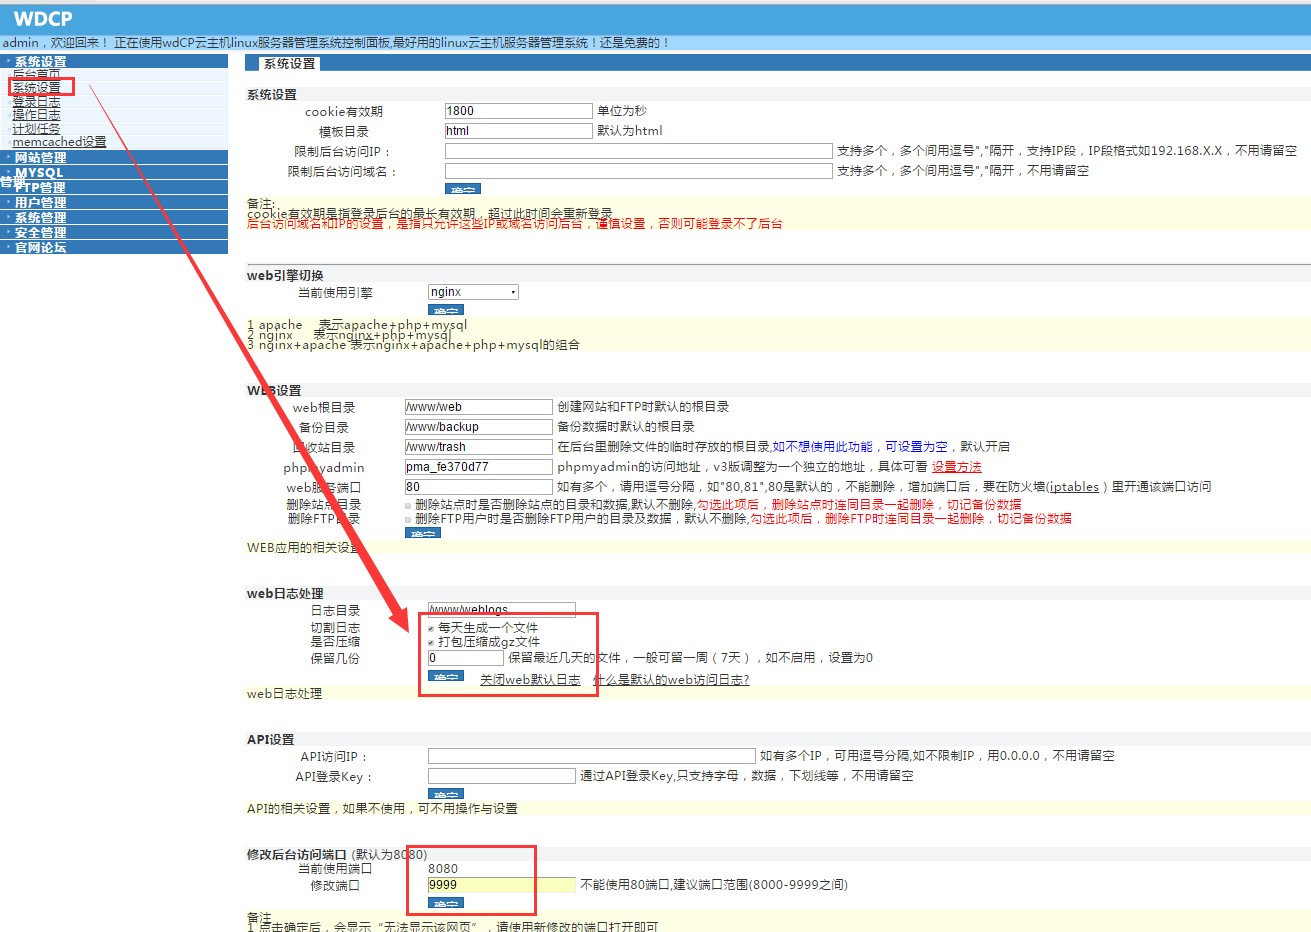Enable the 删除FTP目录 checkbox
Viewport: 1311px width, 932px height.
click(x=408, y=519)
